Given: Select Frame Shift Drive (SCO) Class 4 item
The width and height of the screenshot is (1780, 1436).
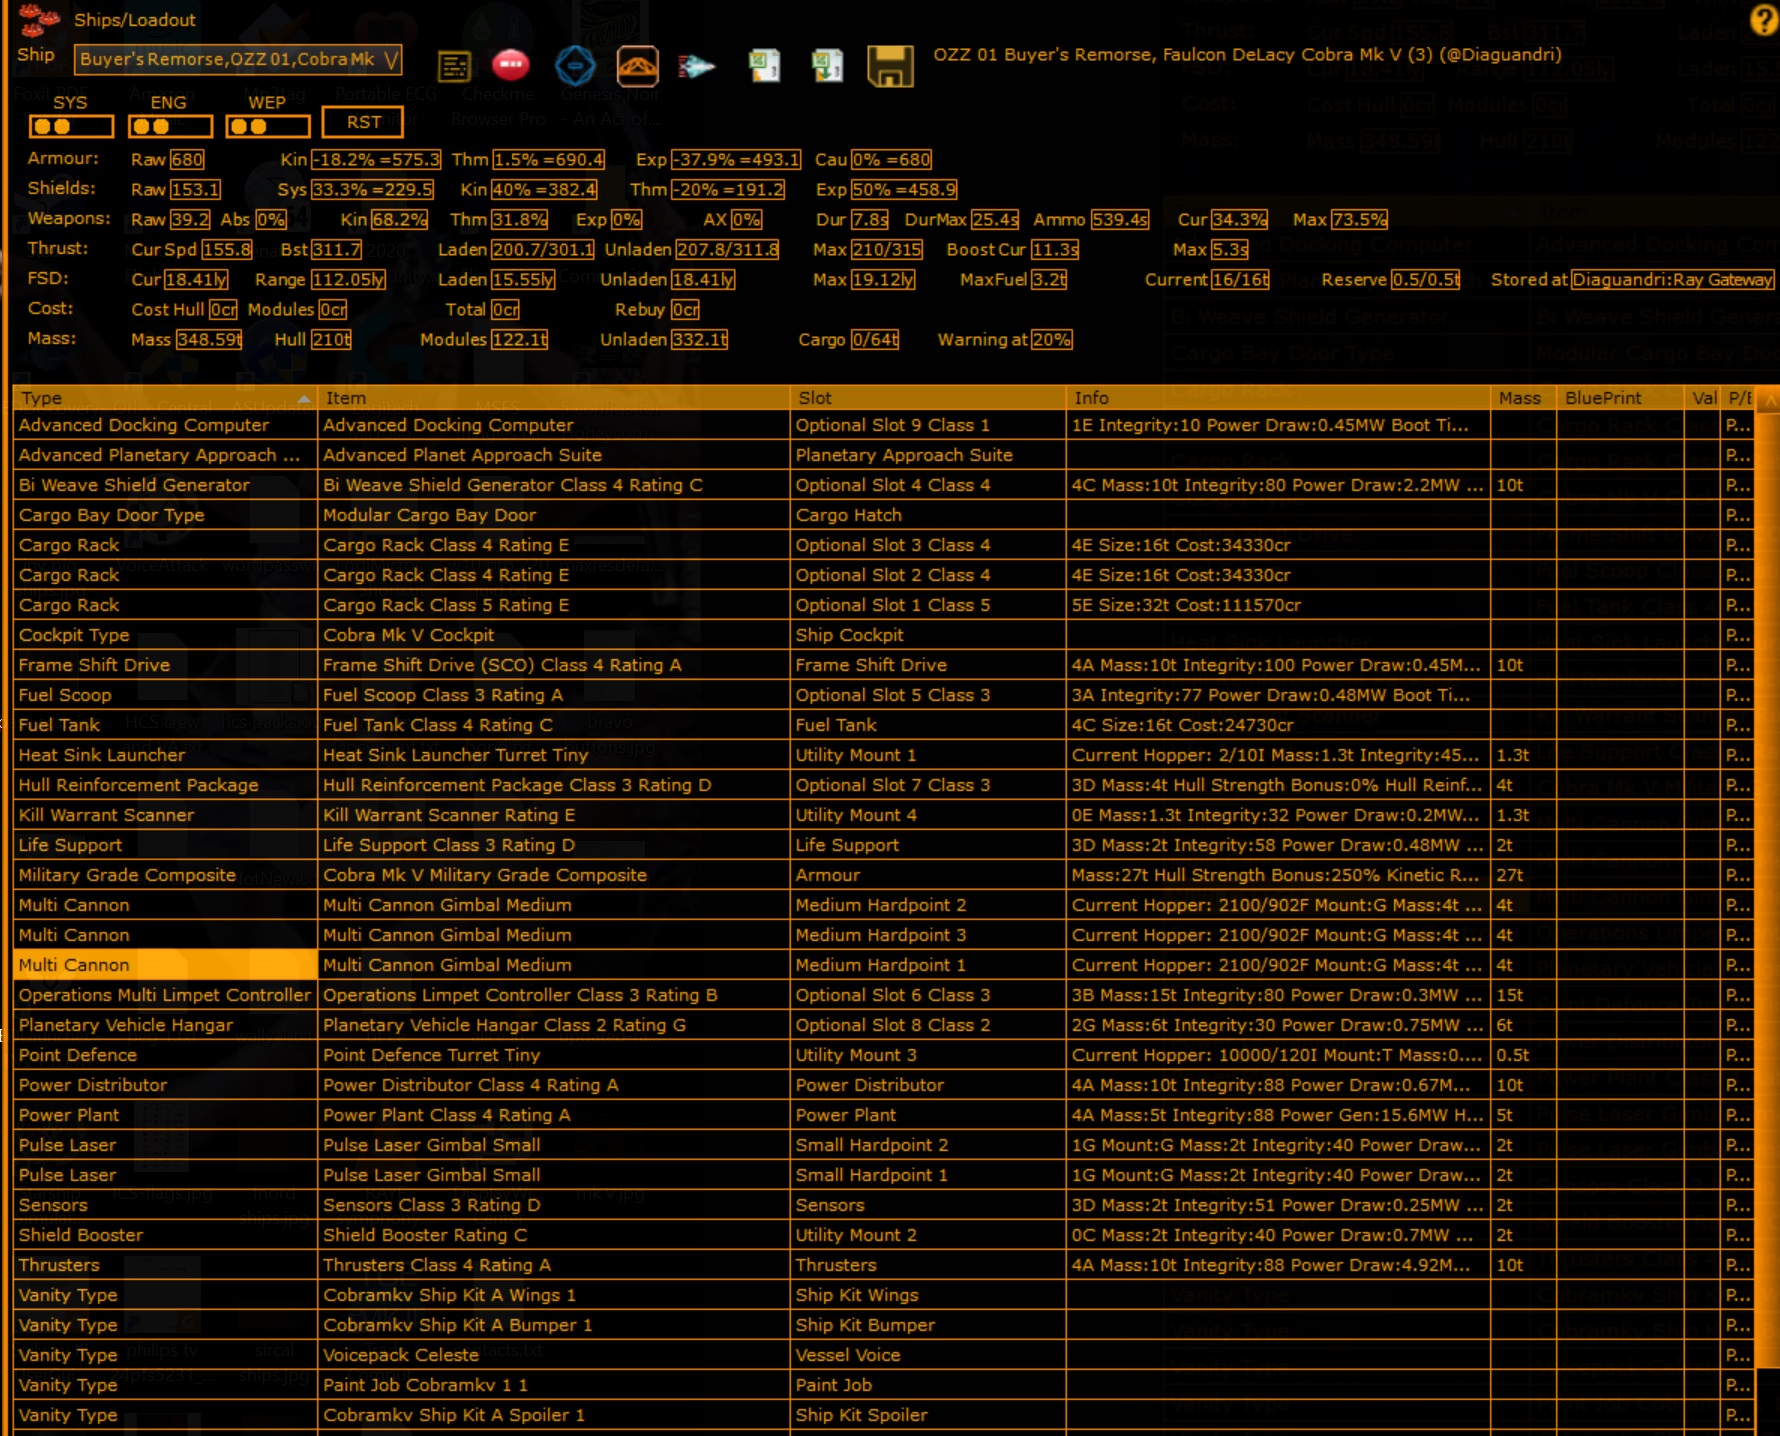Looking at the screenshot, I should coord(553,665).
